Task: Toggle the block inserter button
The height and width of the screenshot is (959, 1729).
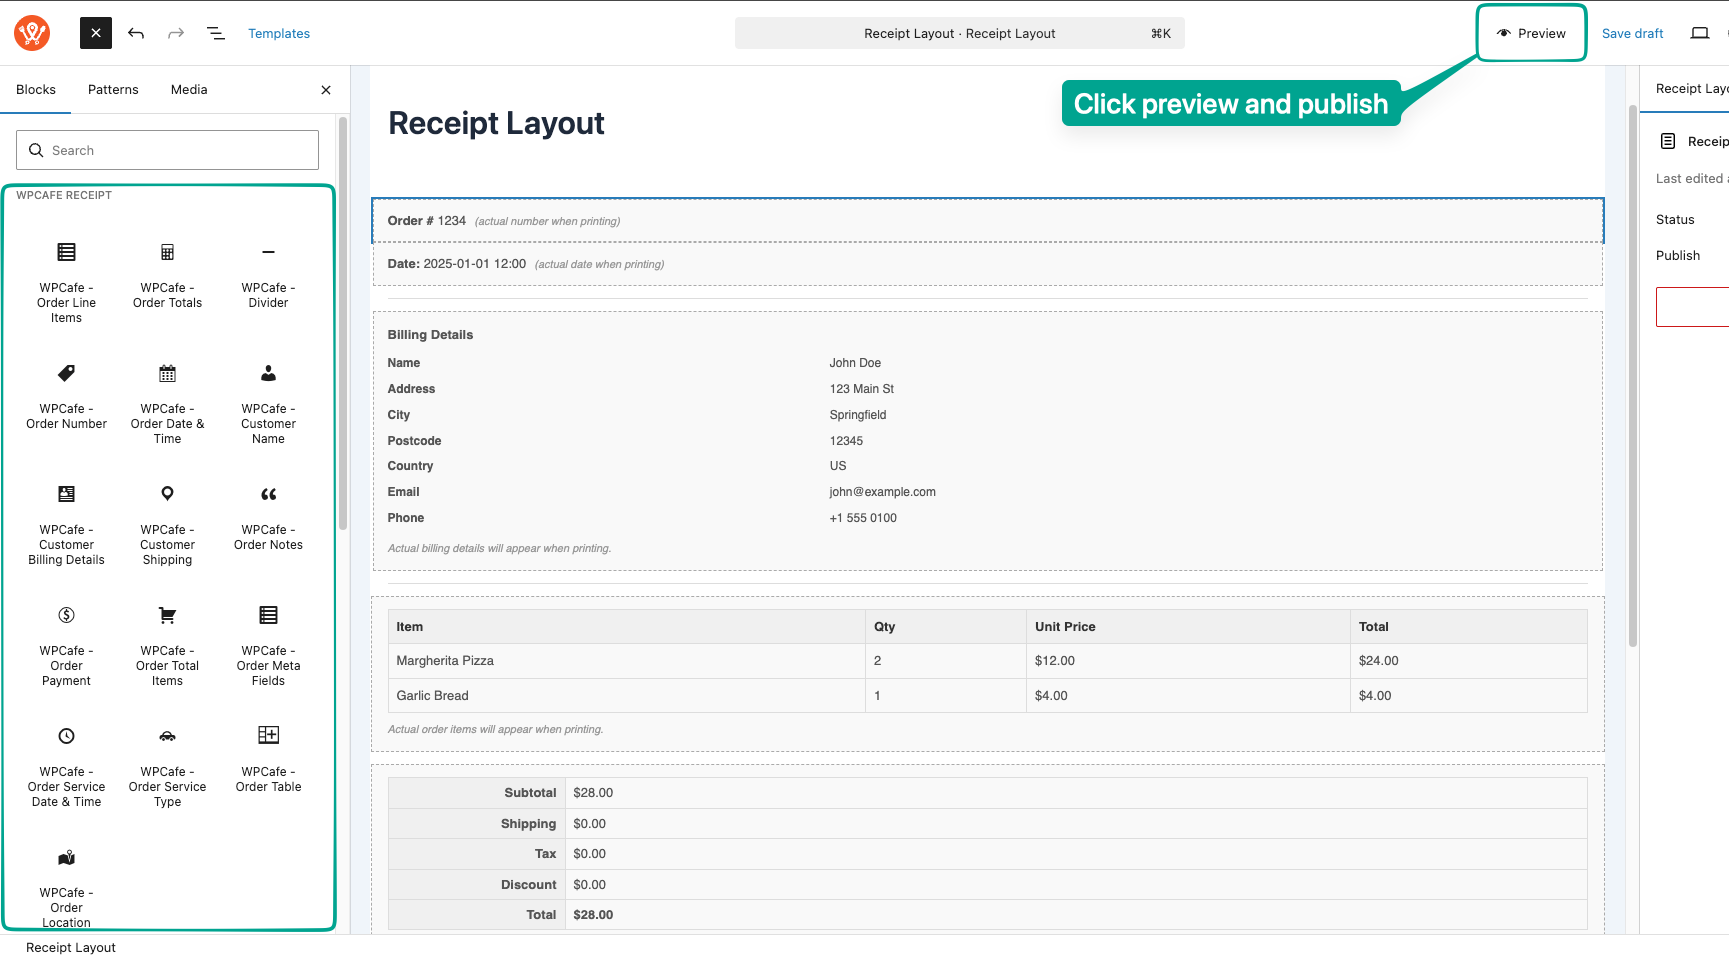Action: [x=96, y=33]
